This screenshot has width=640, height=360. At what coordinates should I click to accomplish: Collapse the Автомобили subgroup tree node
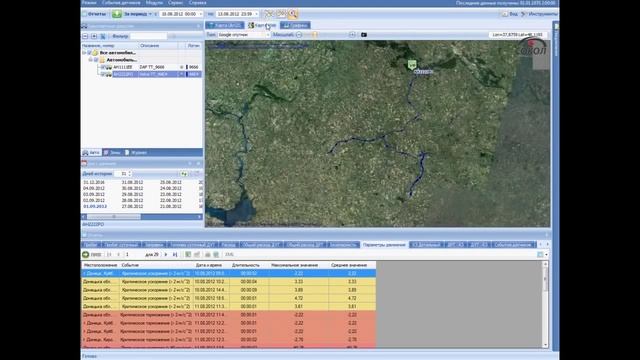(91, 60)
